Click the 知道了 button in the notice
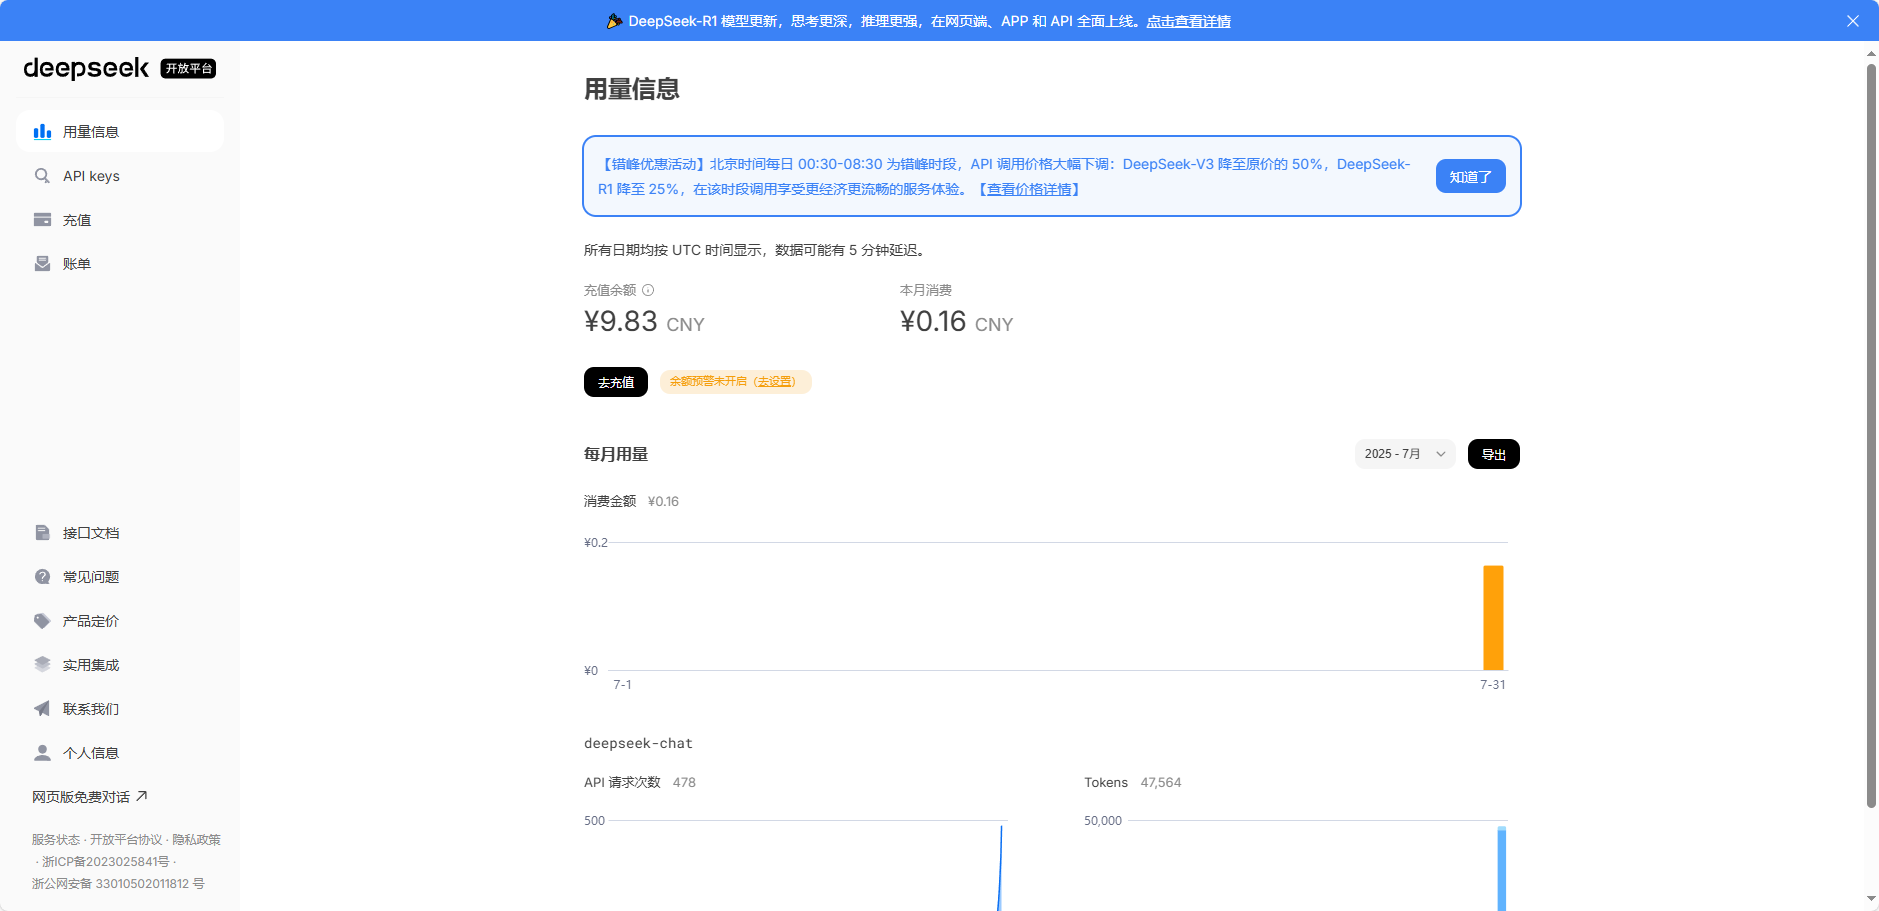Image resolution: width=1879 pixels, height=911 pixels. tap(1471, 176)
